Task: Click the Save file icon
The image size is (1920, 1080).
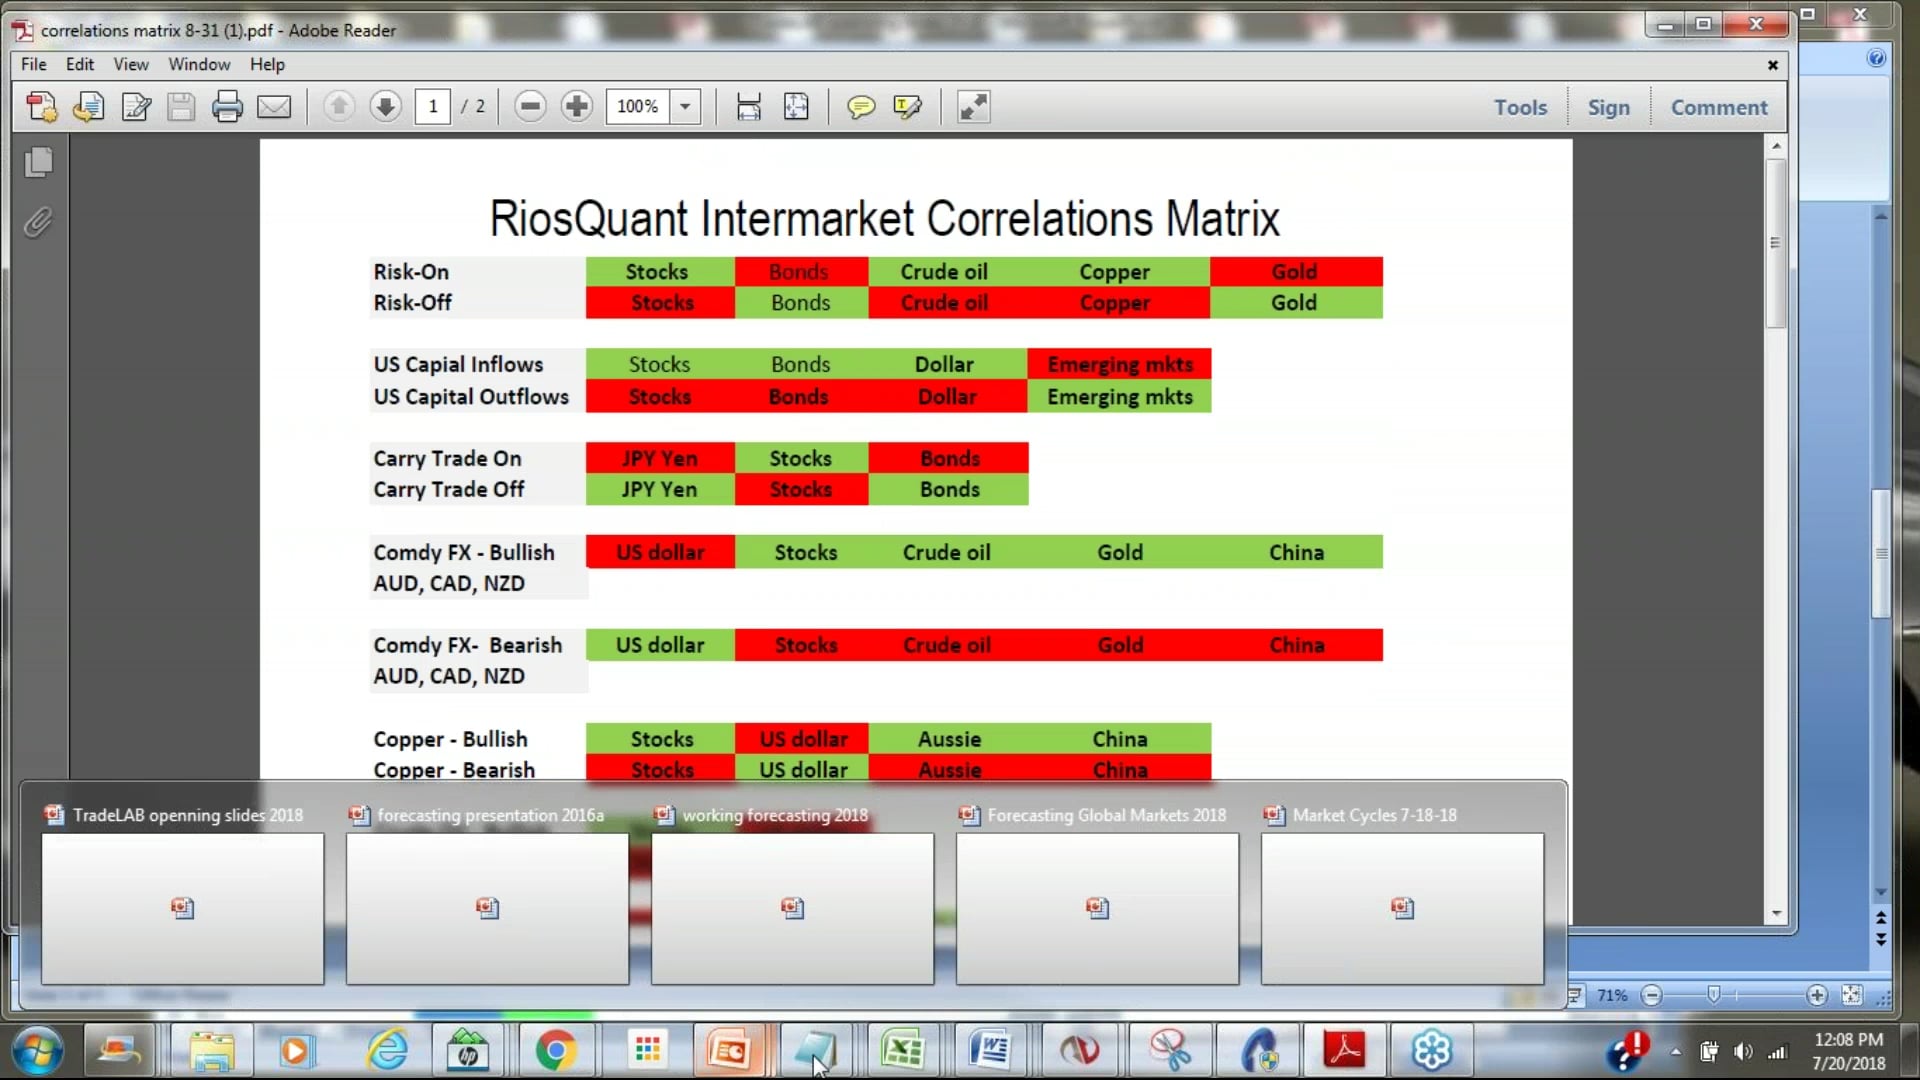Action: tap(181, 106)
